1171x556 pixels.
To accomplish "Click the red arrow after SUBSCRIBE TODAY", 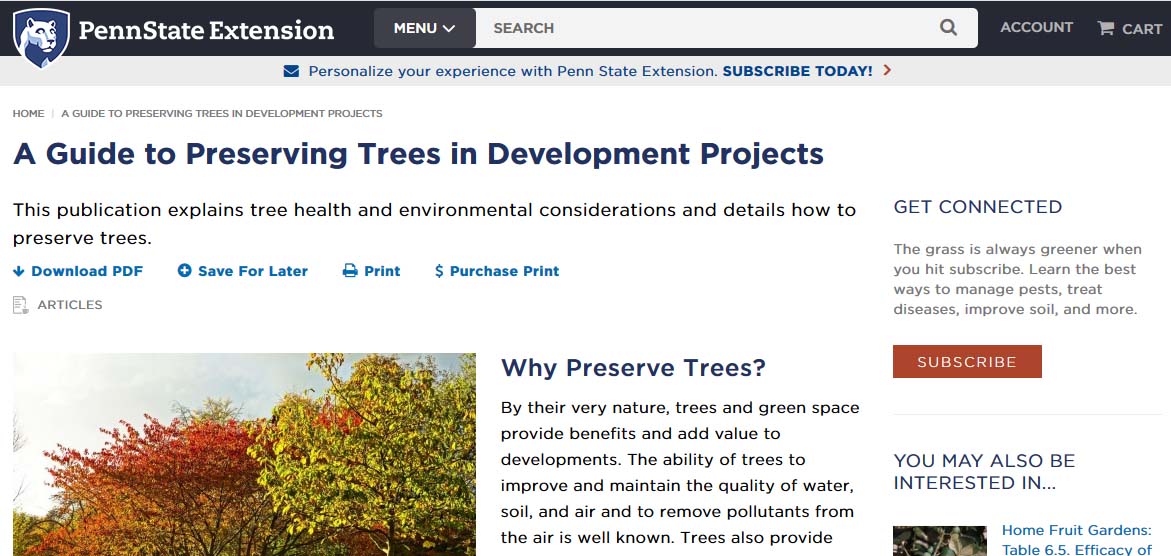I will [x=887, y=71].
